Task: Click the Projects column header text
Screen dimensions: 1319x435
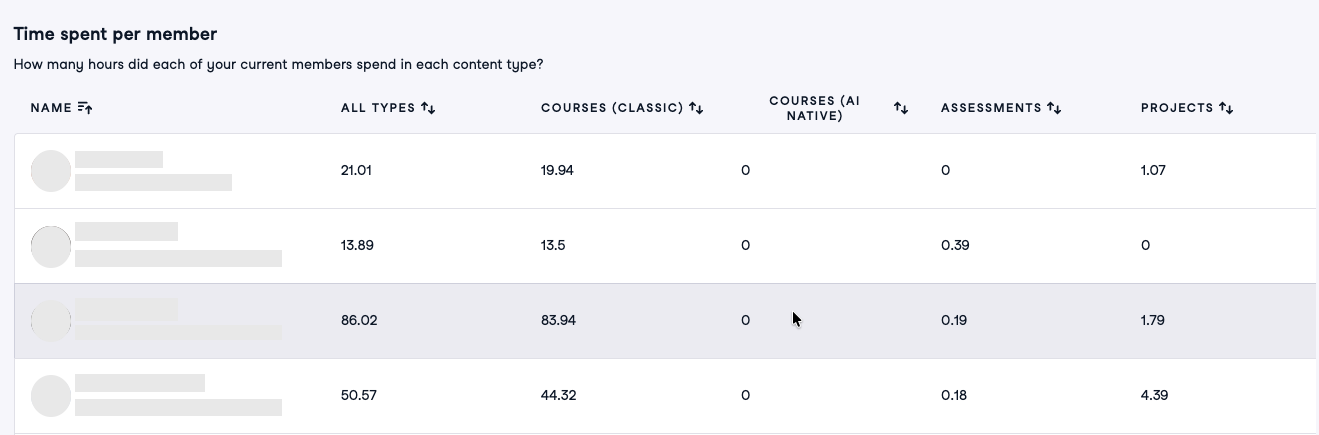Action: (1177, 108)
